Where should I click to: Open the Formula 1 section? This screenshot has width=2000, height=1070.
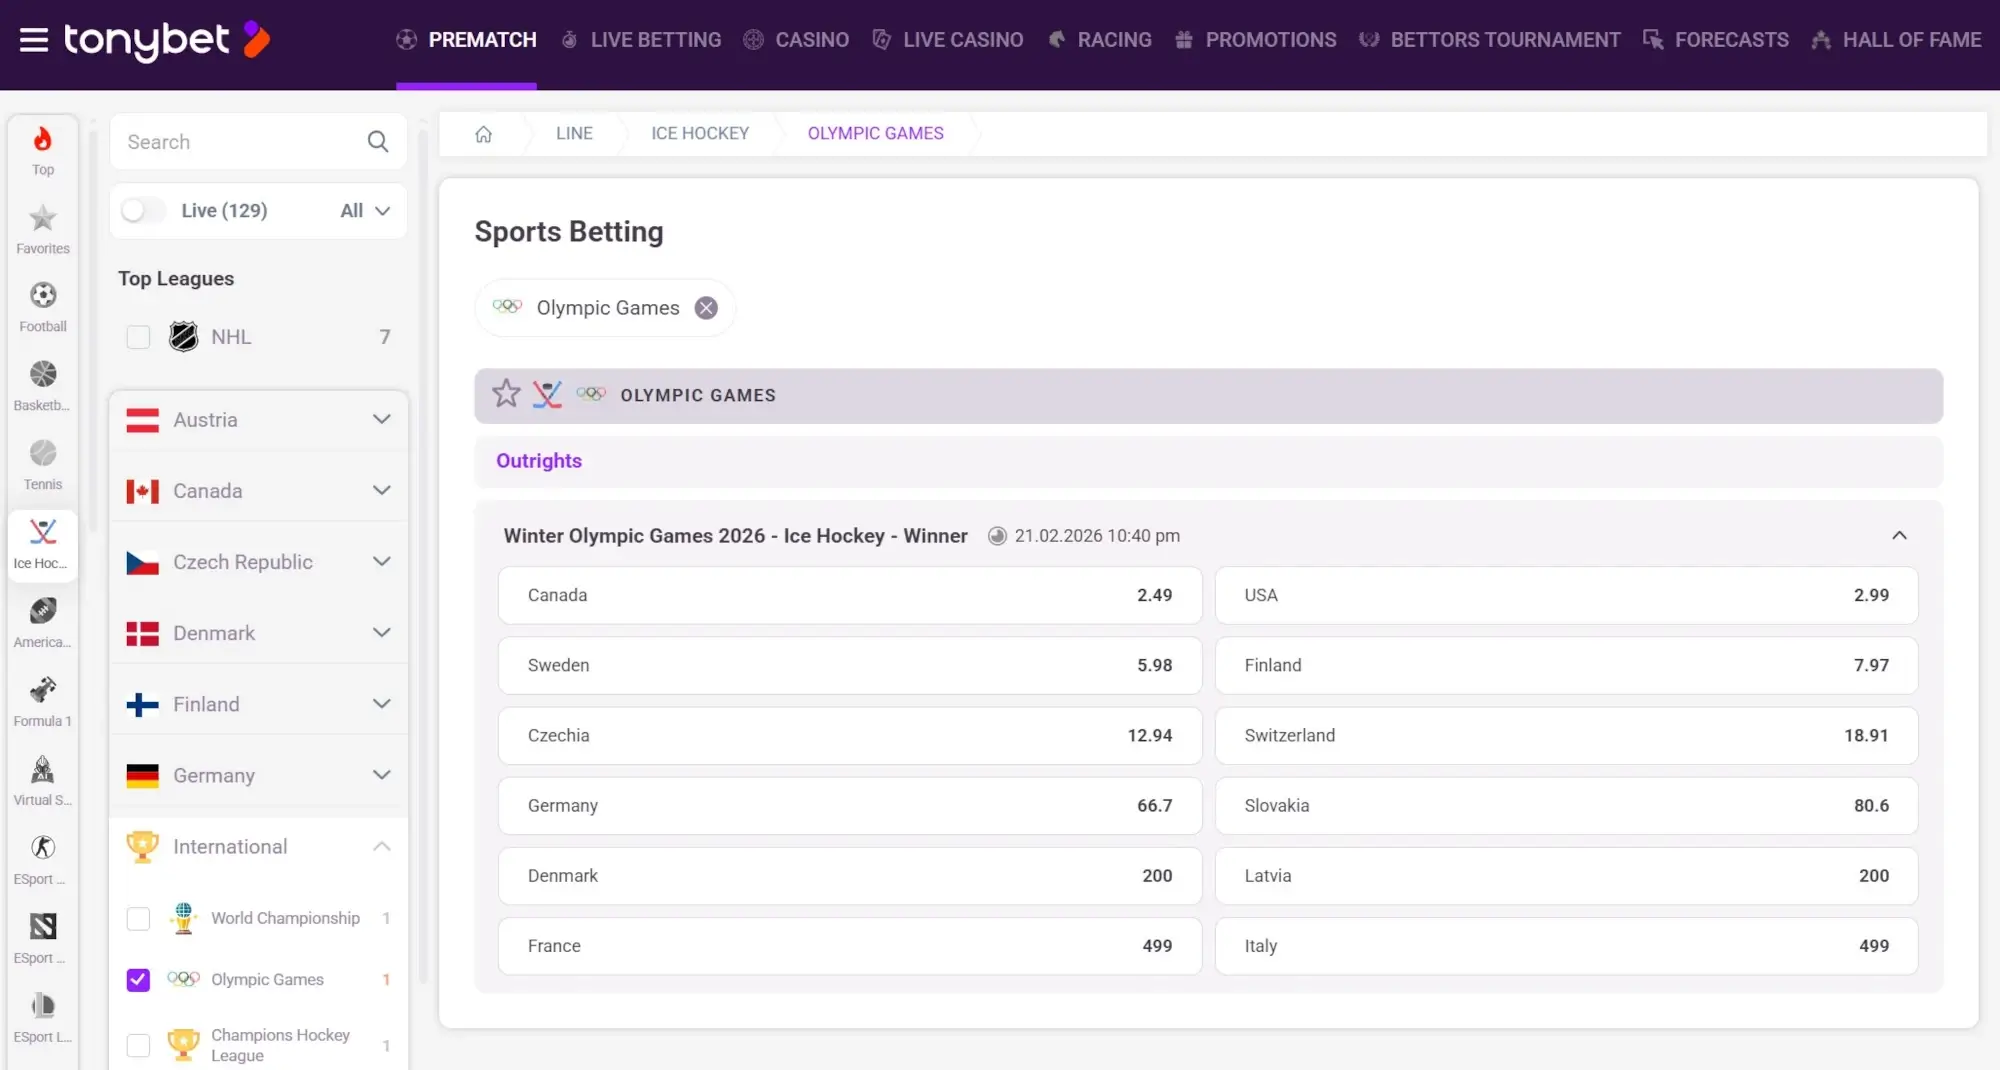42,697
